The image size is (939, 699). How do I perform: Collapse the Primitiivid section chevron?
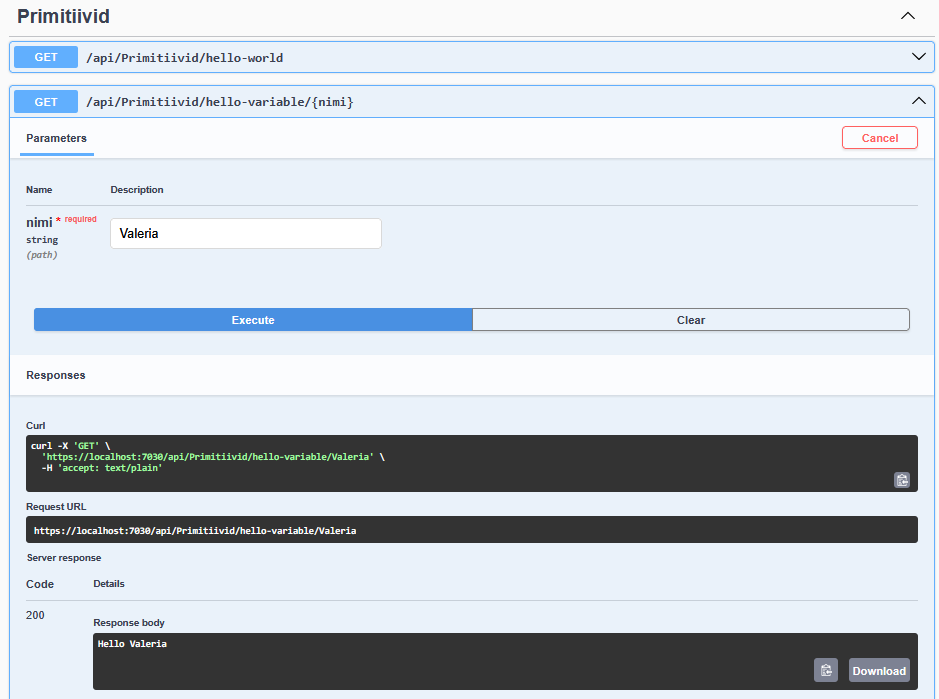tap(908, 16)
